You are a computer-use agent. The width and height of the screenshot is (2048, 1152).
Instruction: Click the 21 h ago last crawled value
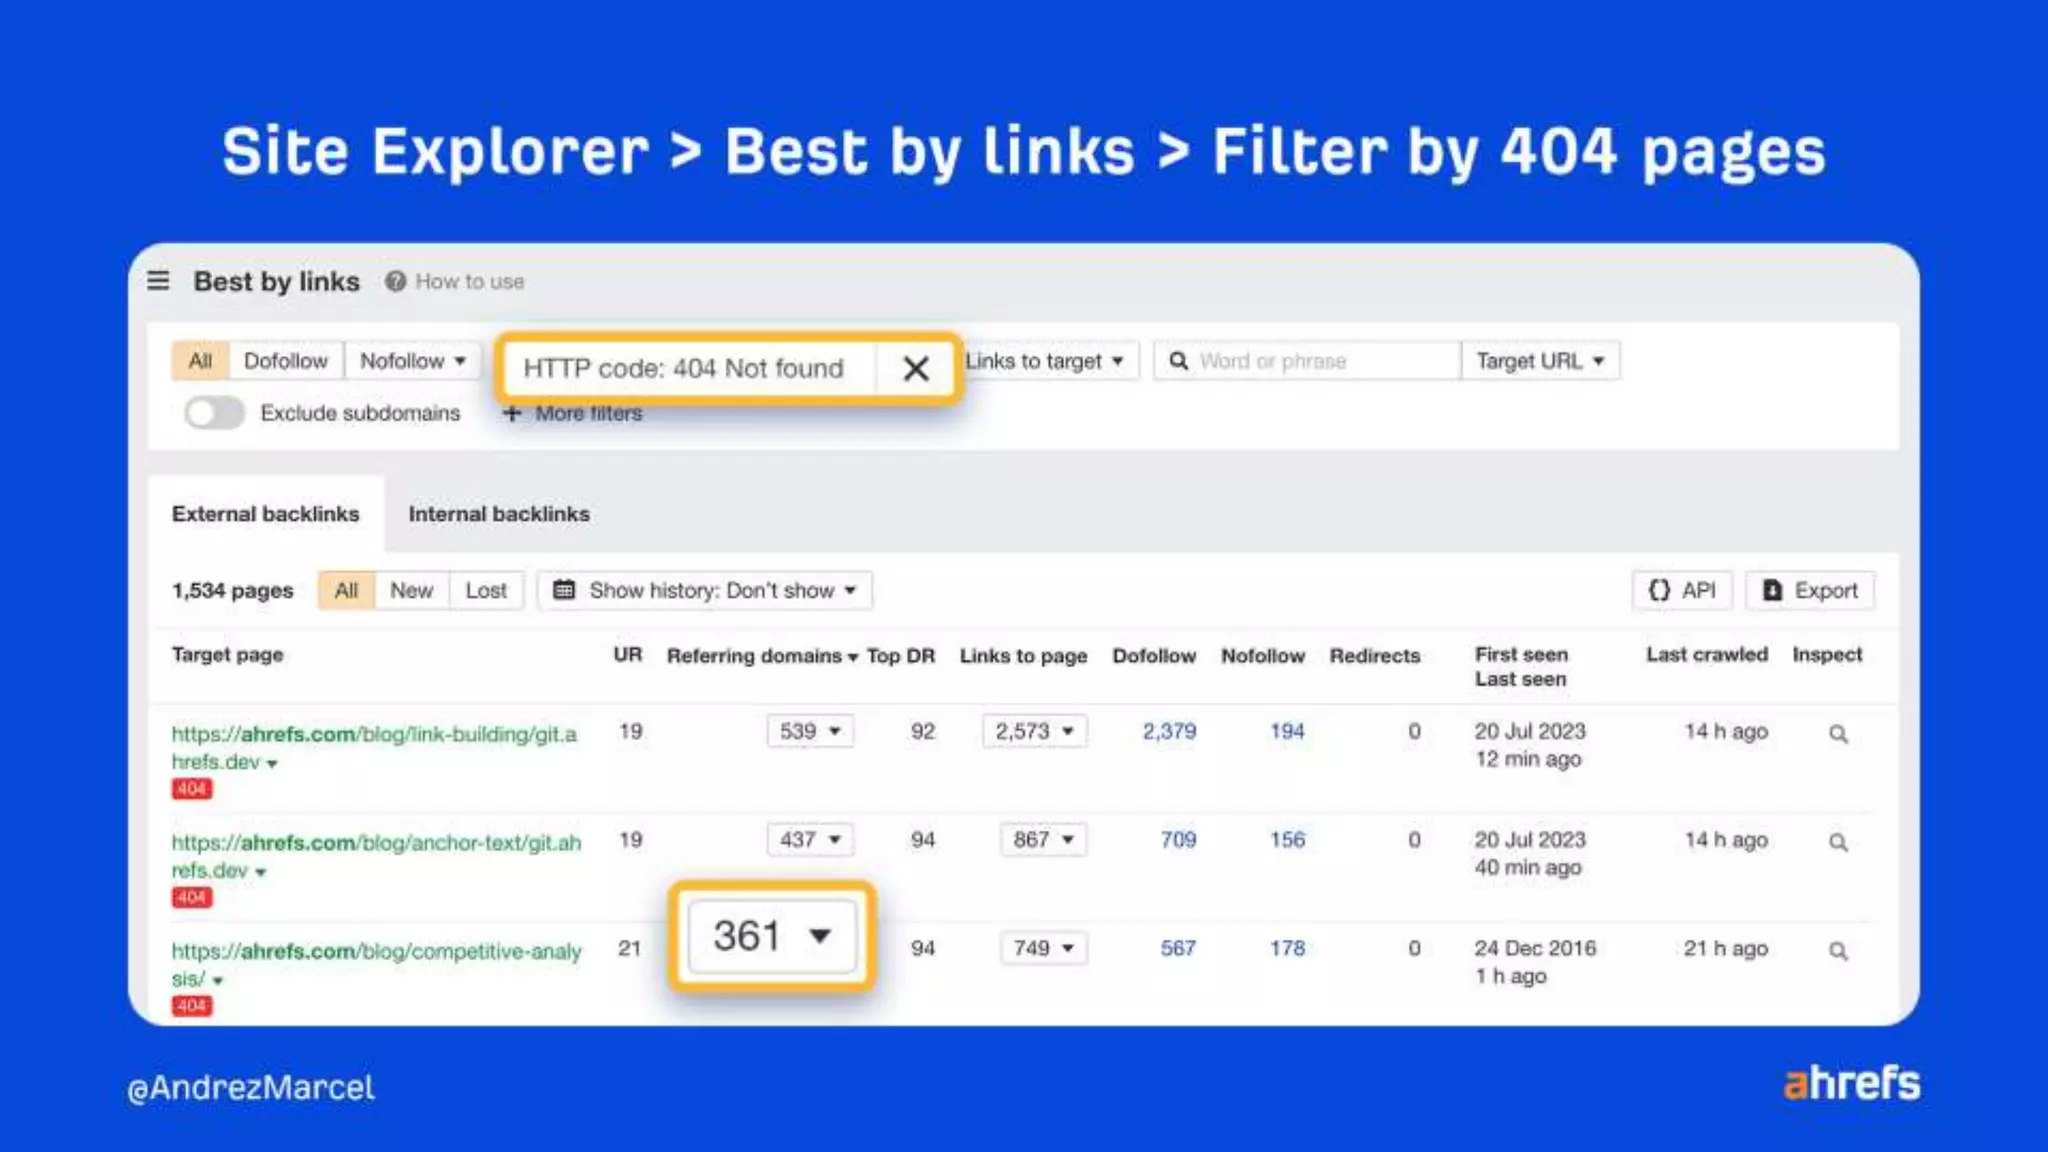1726,948
